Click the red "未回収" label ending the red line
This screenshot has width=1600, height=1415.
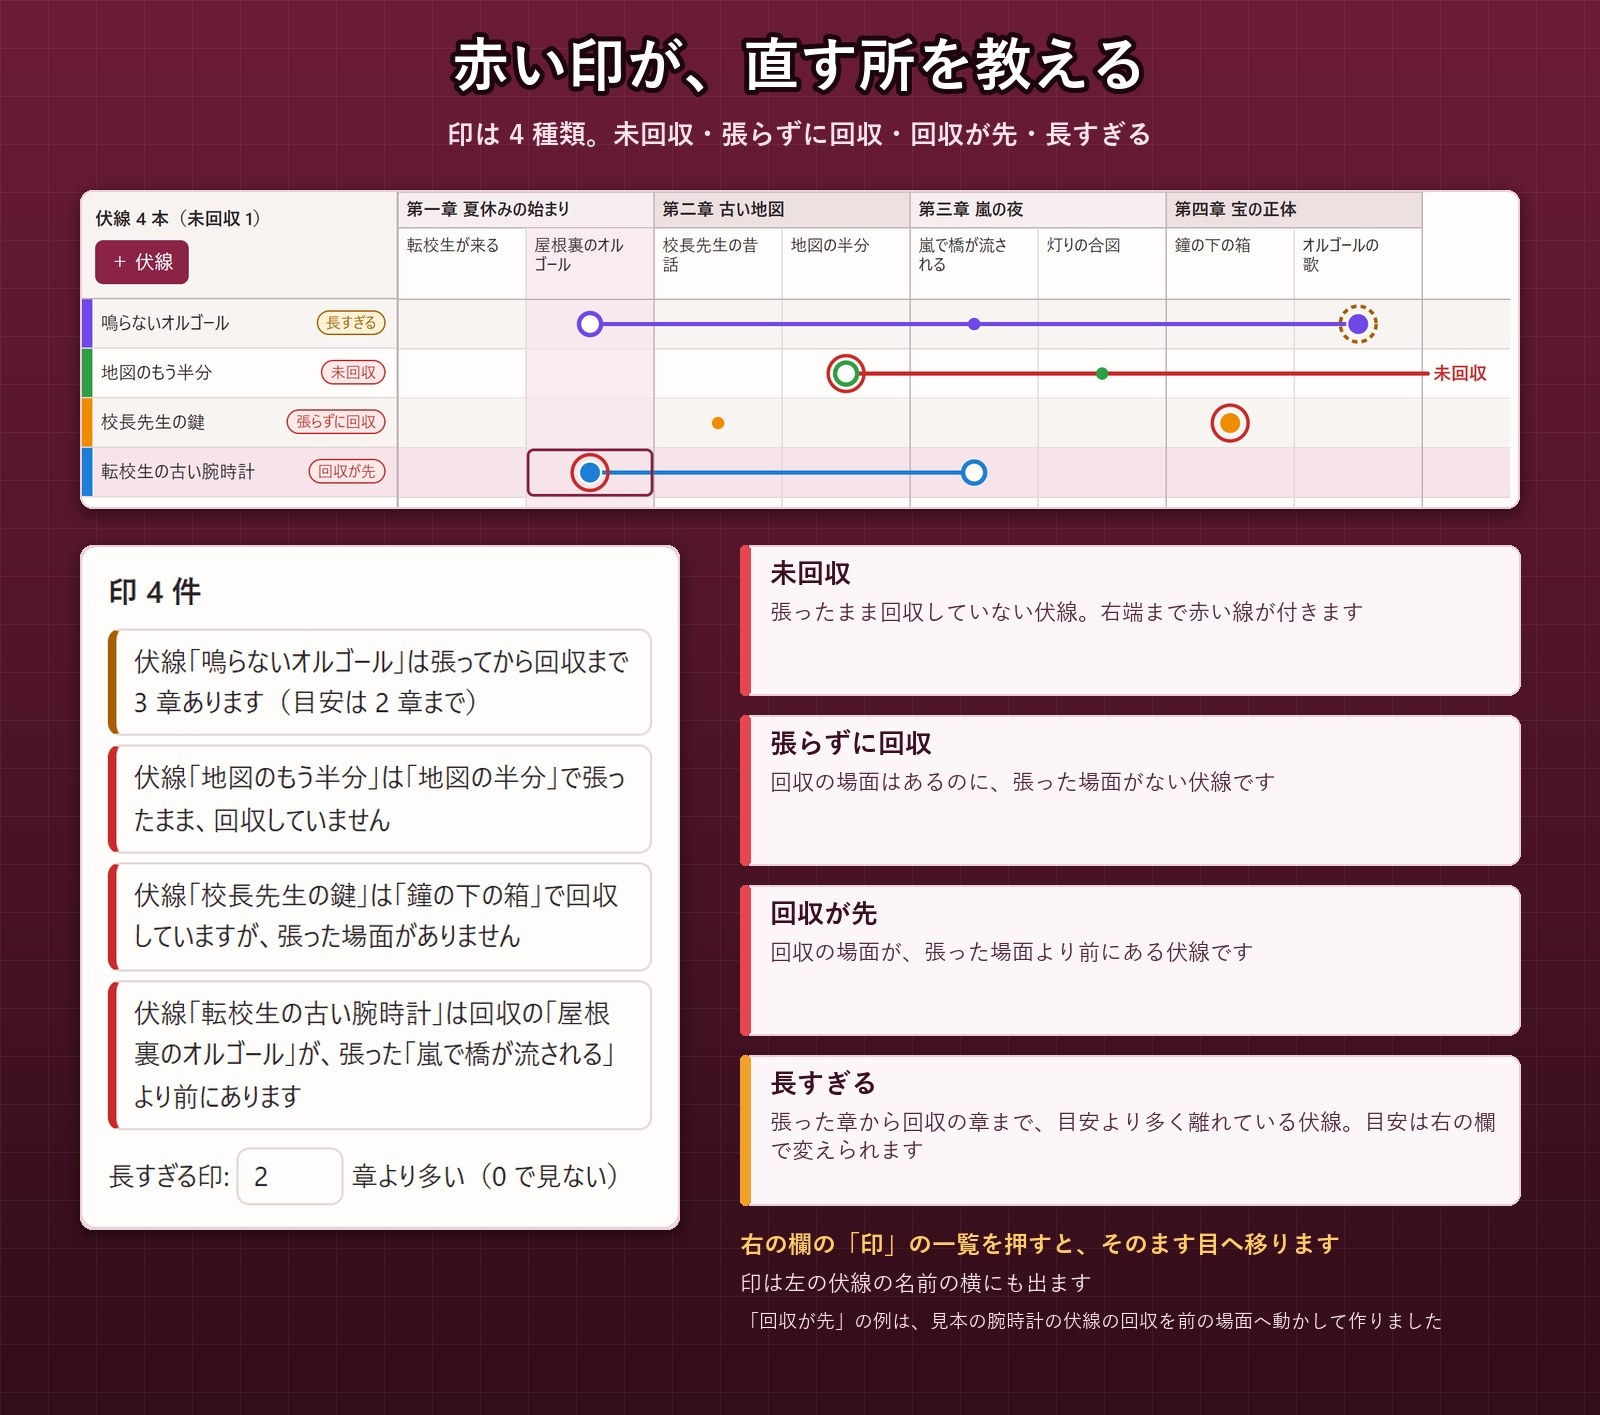(x=1460, y=374)
